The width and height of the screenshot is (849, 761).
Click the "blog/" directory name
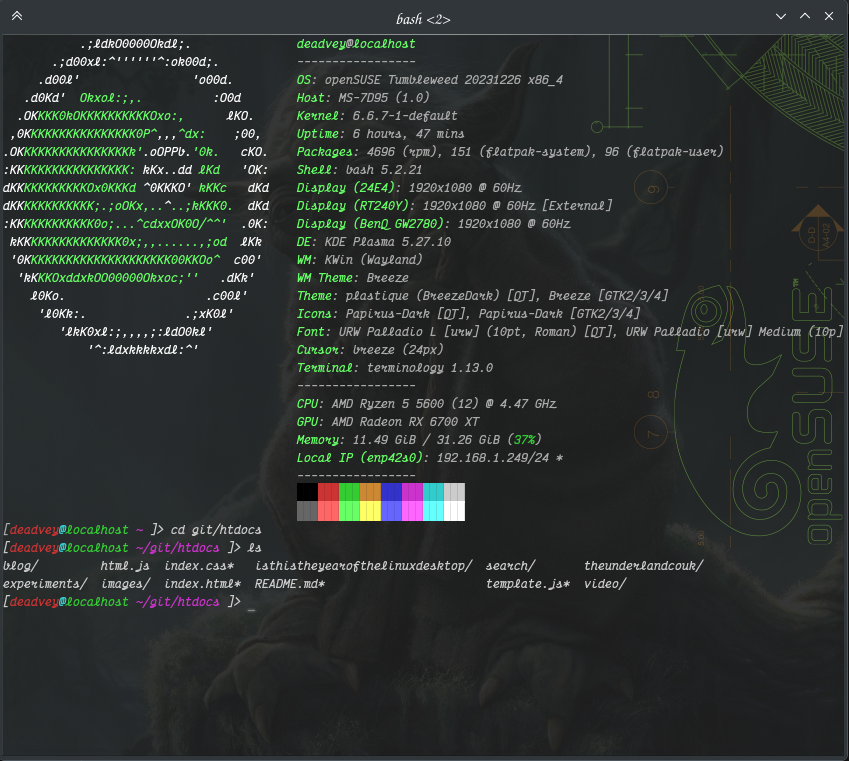click(x=21, y=566)
